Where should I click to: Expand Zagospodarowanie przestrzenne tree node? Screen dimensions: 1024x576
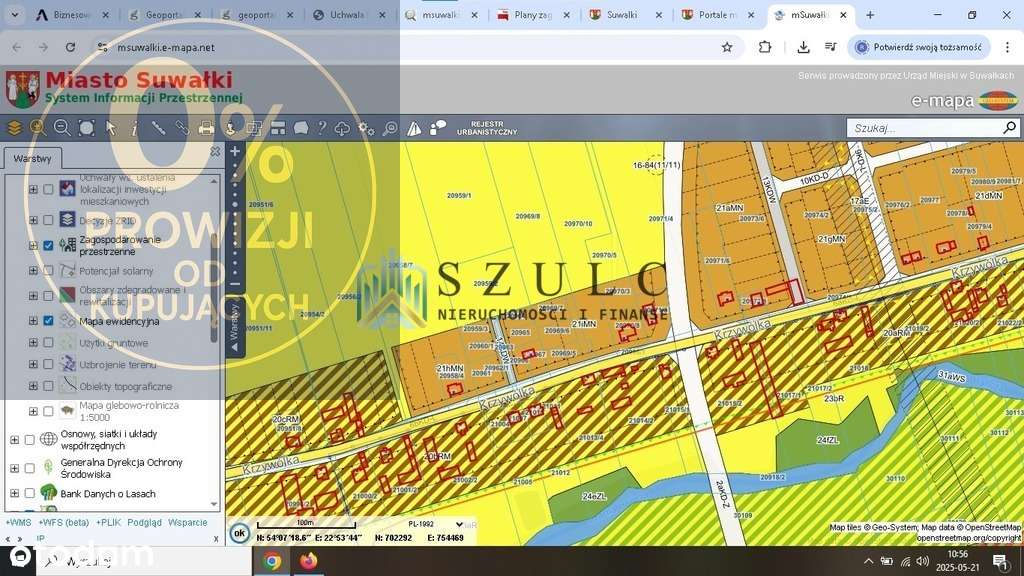(x=33, y=246)
